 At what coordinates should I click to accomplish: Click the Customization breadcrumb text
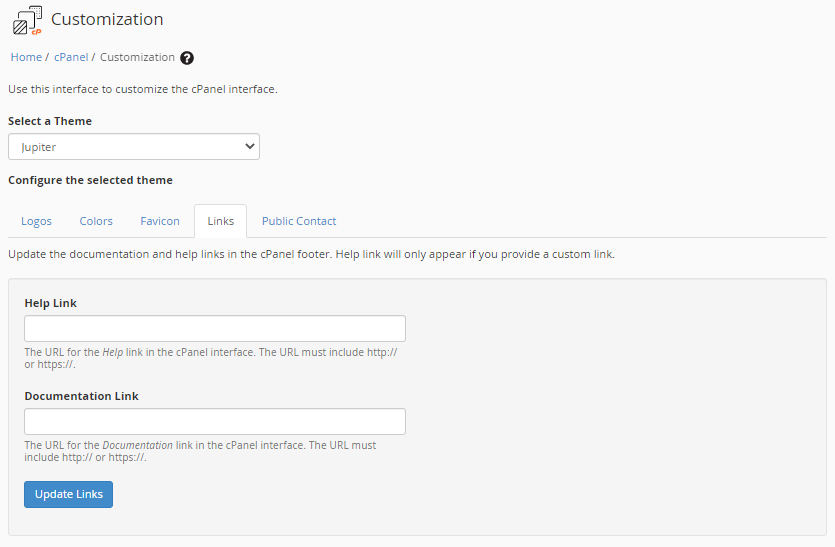tap(137, 57)
